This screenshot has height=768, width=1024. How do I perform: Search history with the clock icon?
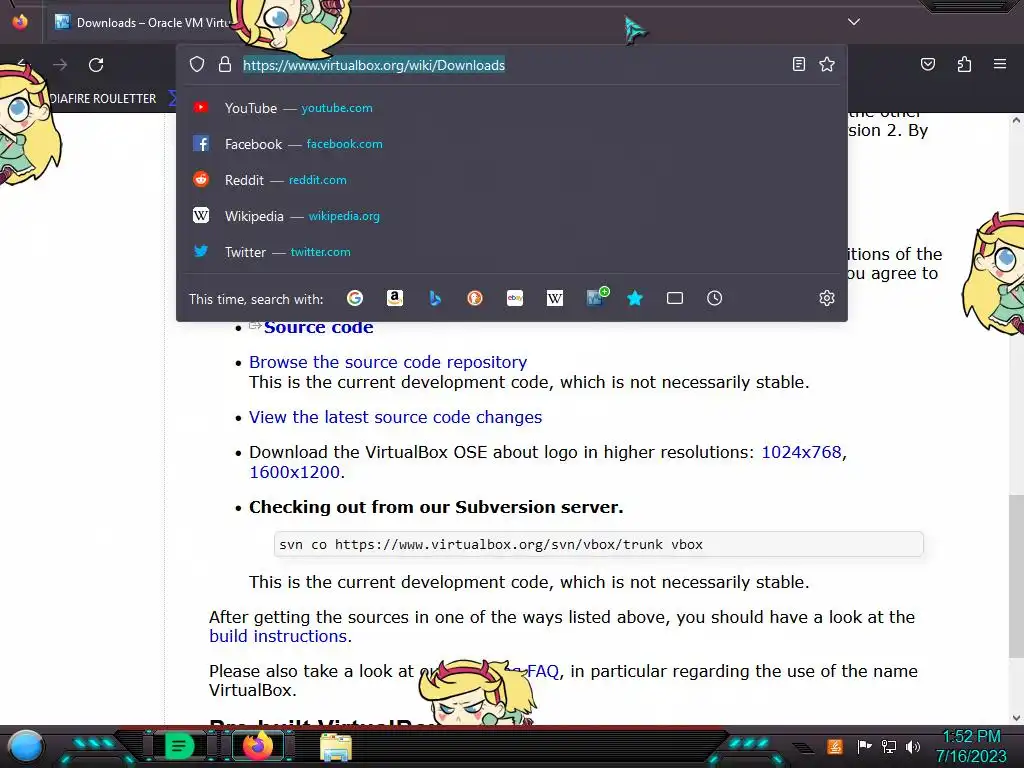click(x=714, y=298)
